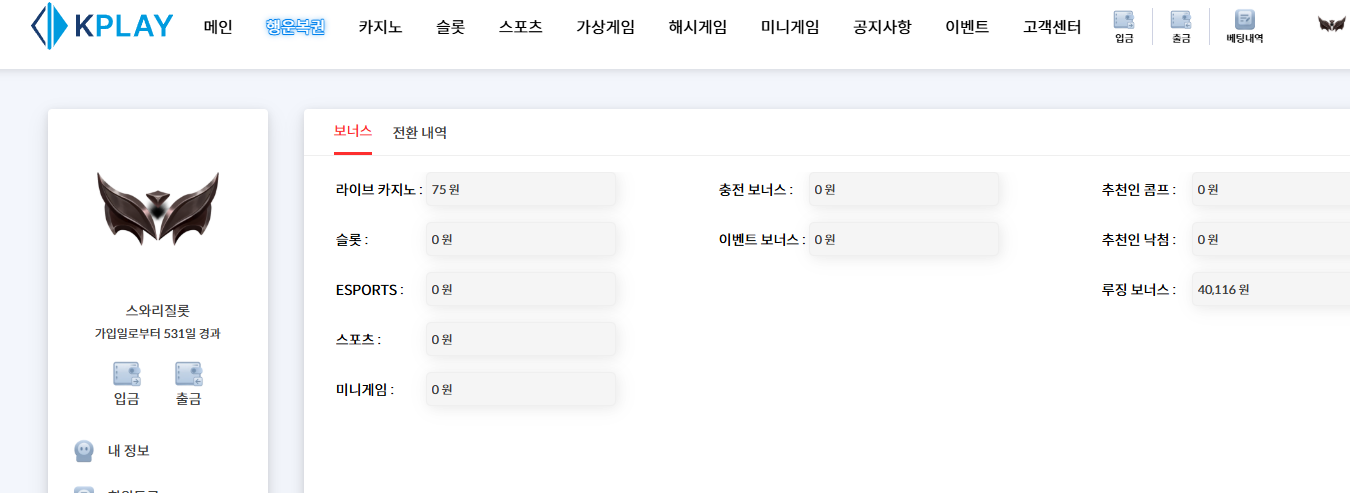Go to the 카지노 menu
1350x493 pixels.
click(x=380, y=27)
